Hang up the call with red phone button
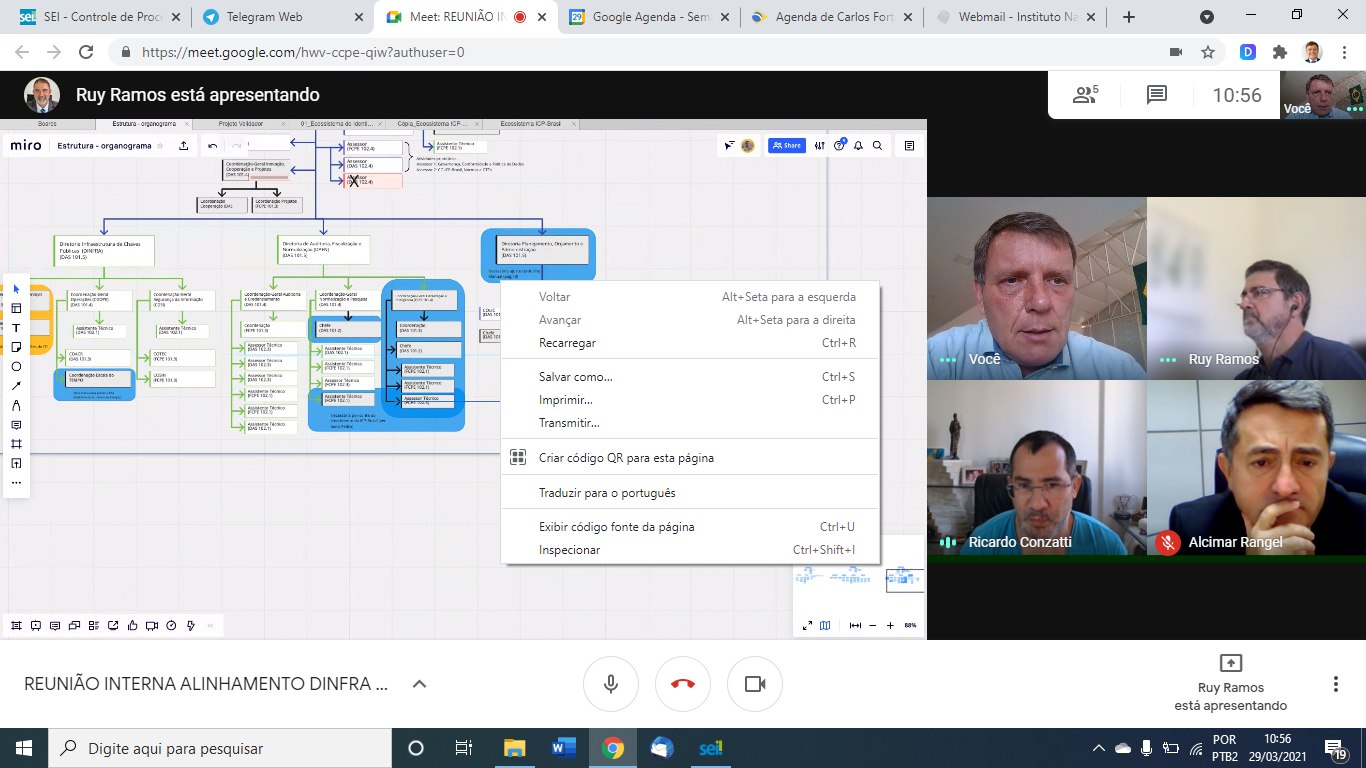This screenshot has width=1366, height=768. point(683,684)
